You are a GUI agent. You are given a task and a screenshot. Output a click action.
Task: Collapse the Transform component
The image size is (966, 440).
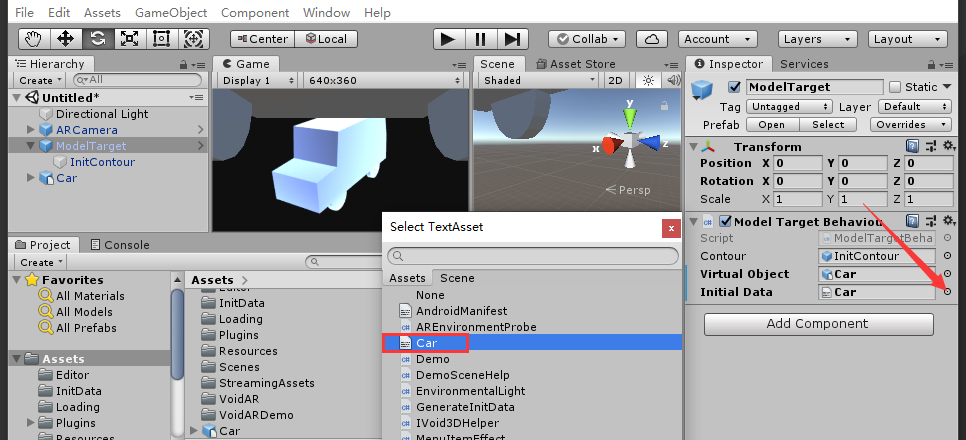click(694, 147)
